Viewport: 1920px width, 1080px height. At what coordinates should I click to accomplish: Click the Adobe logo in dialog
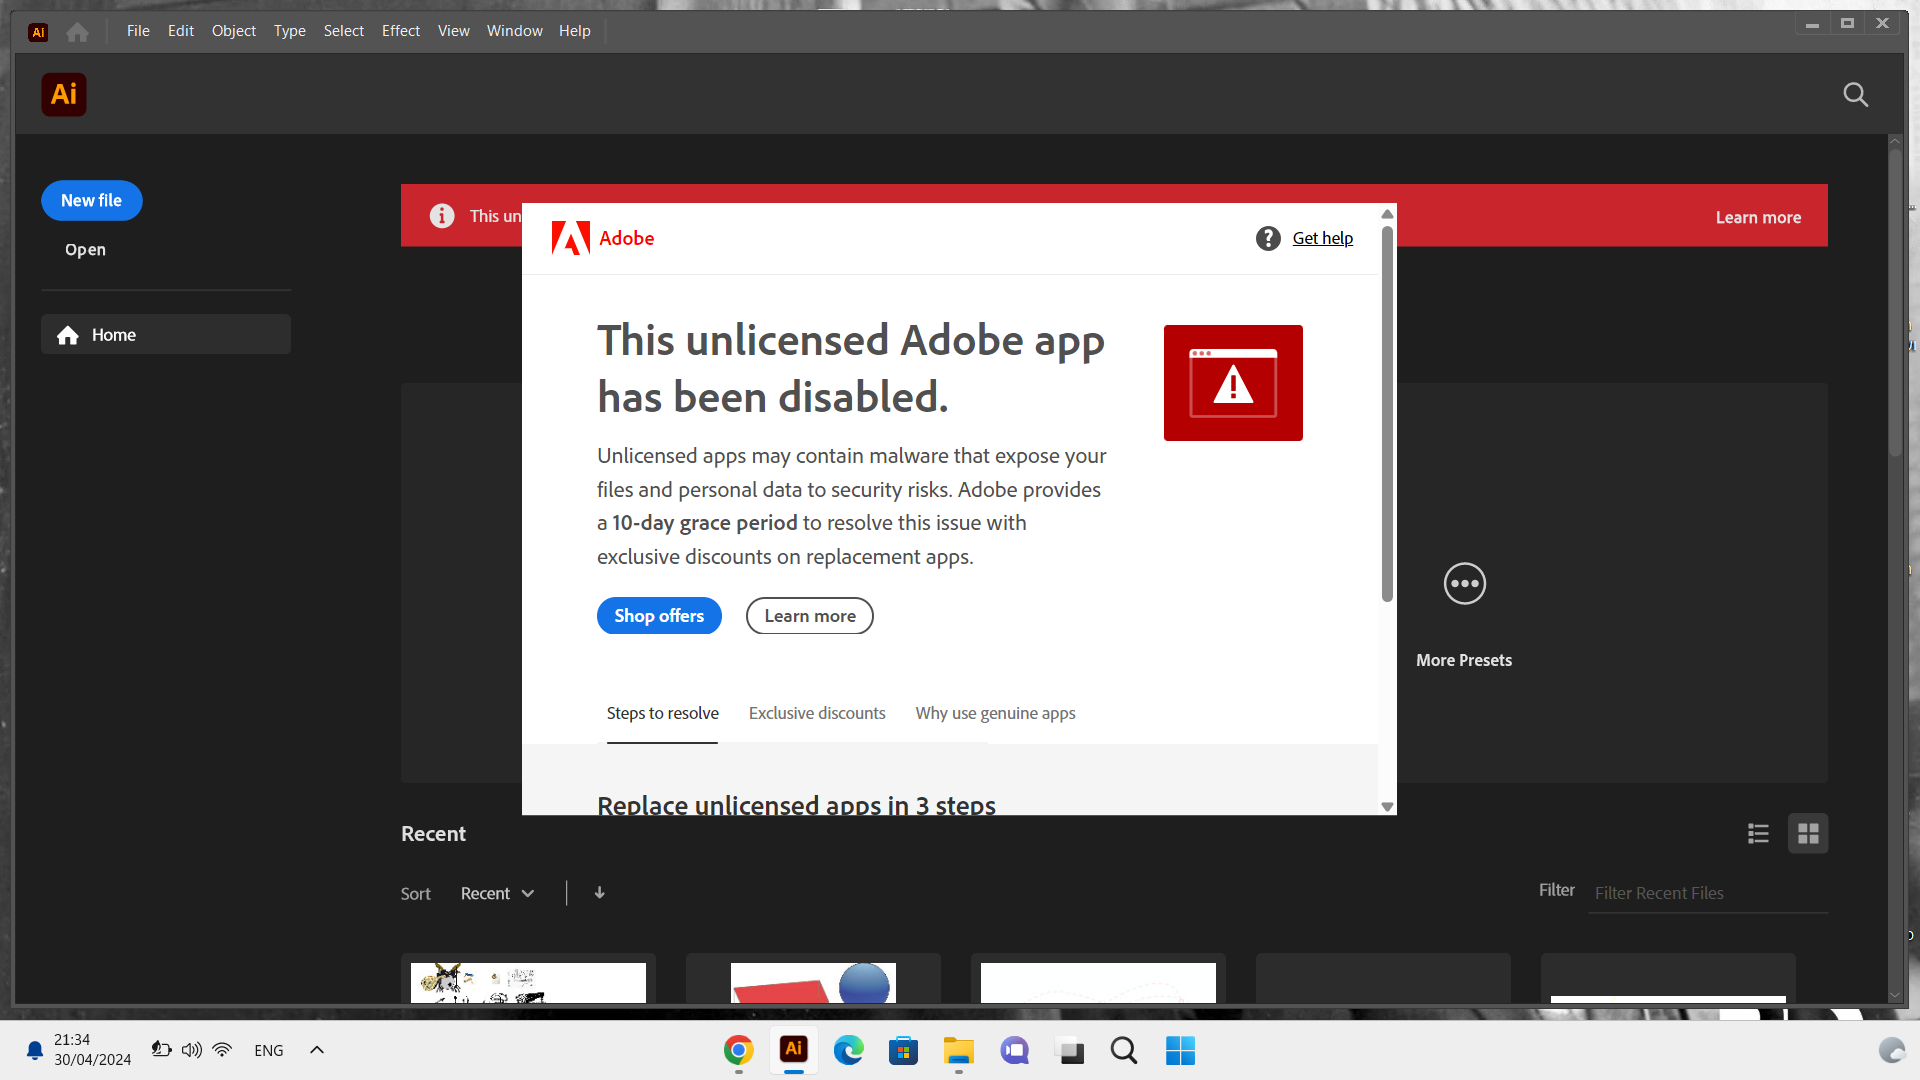pyautogui.click(x=571, y=238)
